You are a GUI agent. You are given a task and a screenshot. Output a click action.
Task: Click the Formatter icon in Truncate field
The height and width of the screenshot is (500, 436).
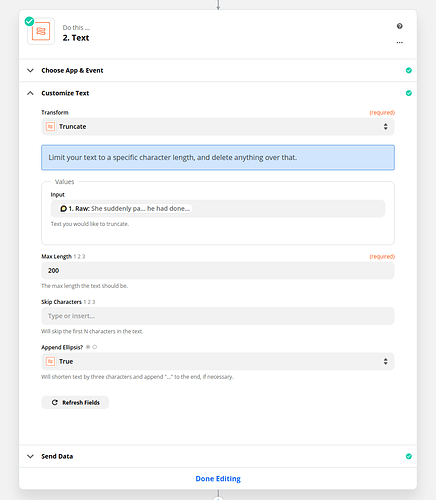(x=50, y=127)
